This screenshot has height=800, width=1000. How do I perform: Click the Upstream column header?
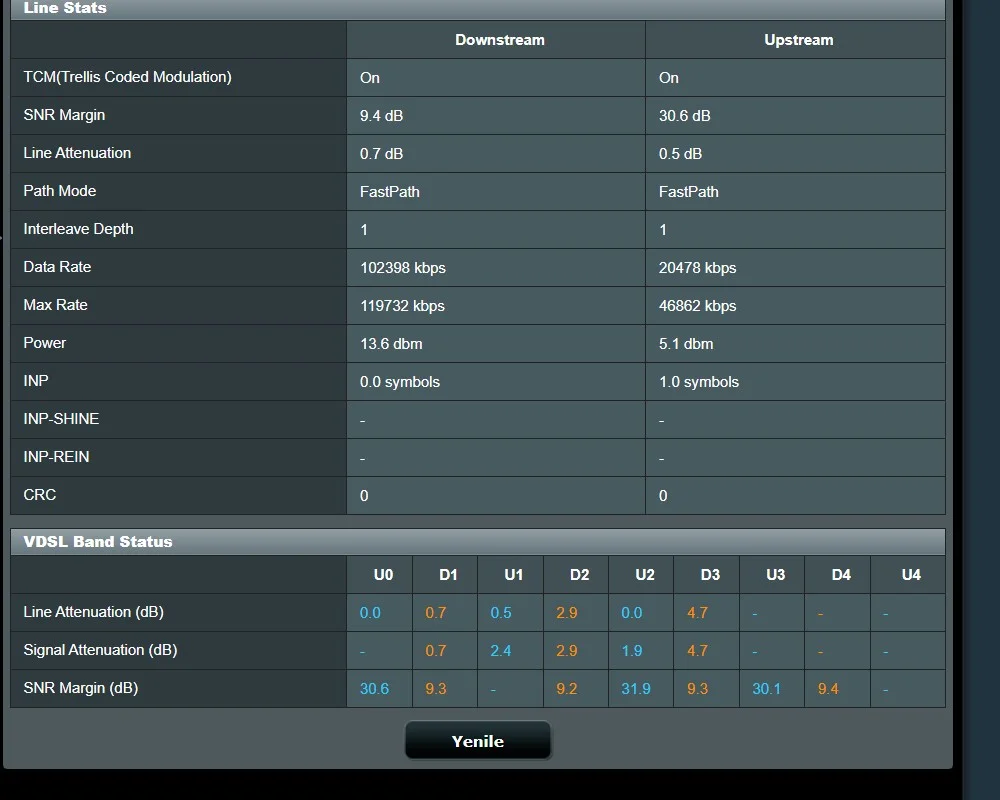tap(798, 40)
